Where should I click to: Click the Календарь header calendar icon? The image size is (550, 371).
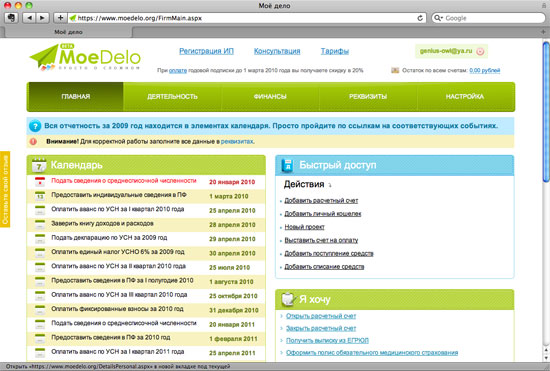pyautogui.click(x=39, y=165)
